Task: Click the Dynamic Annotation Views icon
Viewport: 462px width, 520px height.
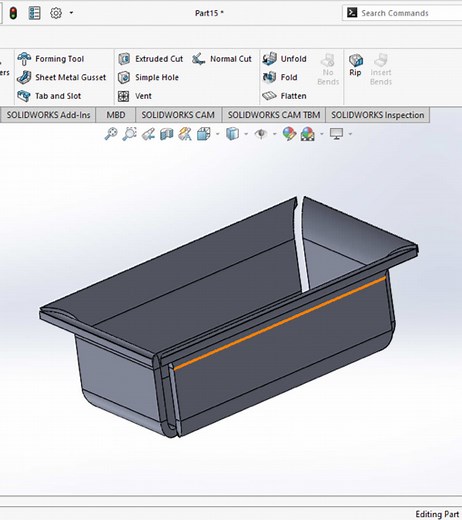Action: pyautogui.click(x=185, y=134)
